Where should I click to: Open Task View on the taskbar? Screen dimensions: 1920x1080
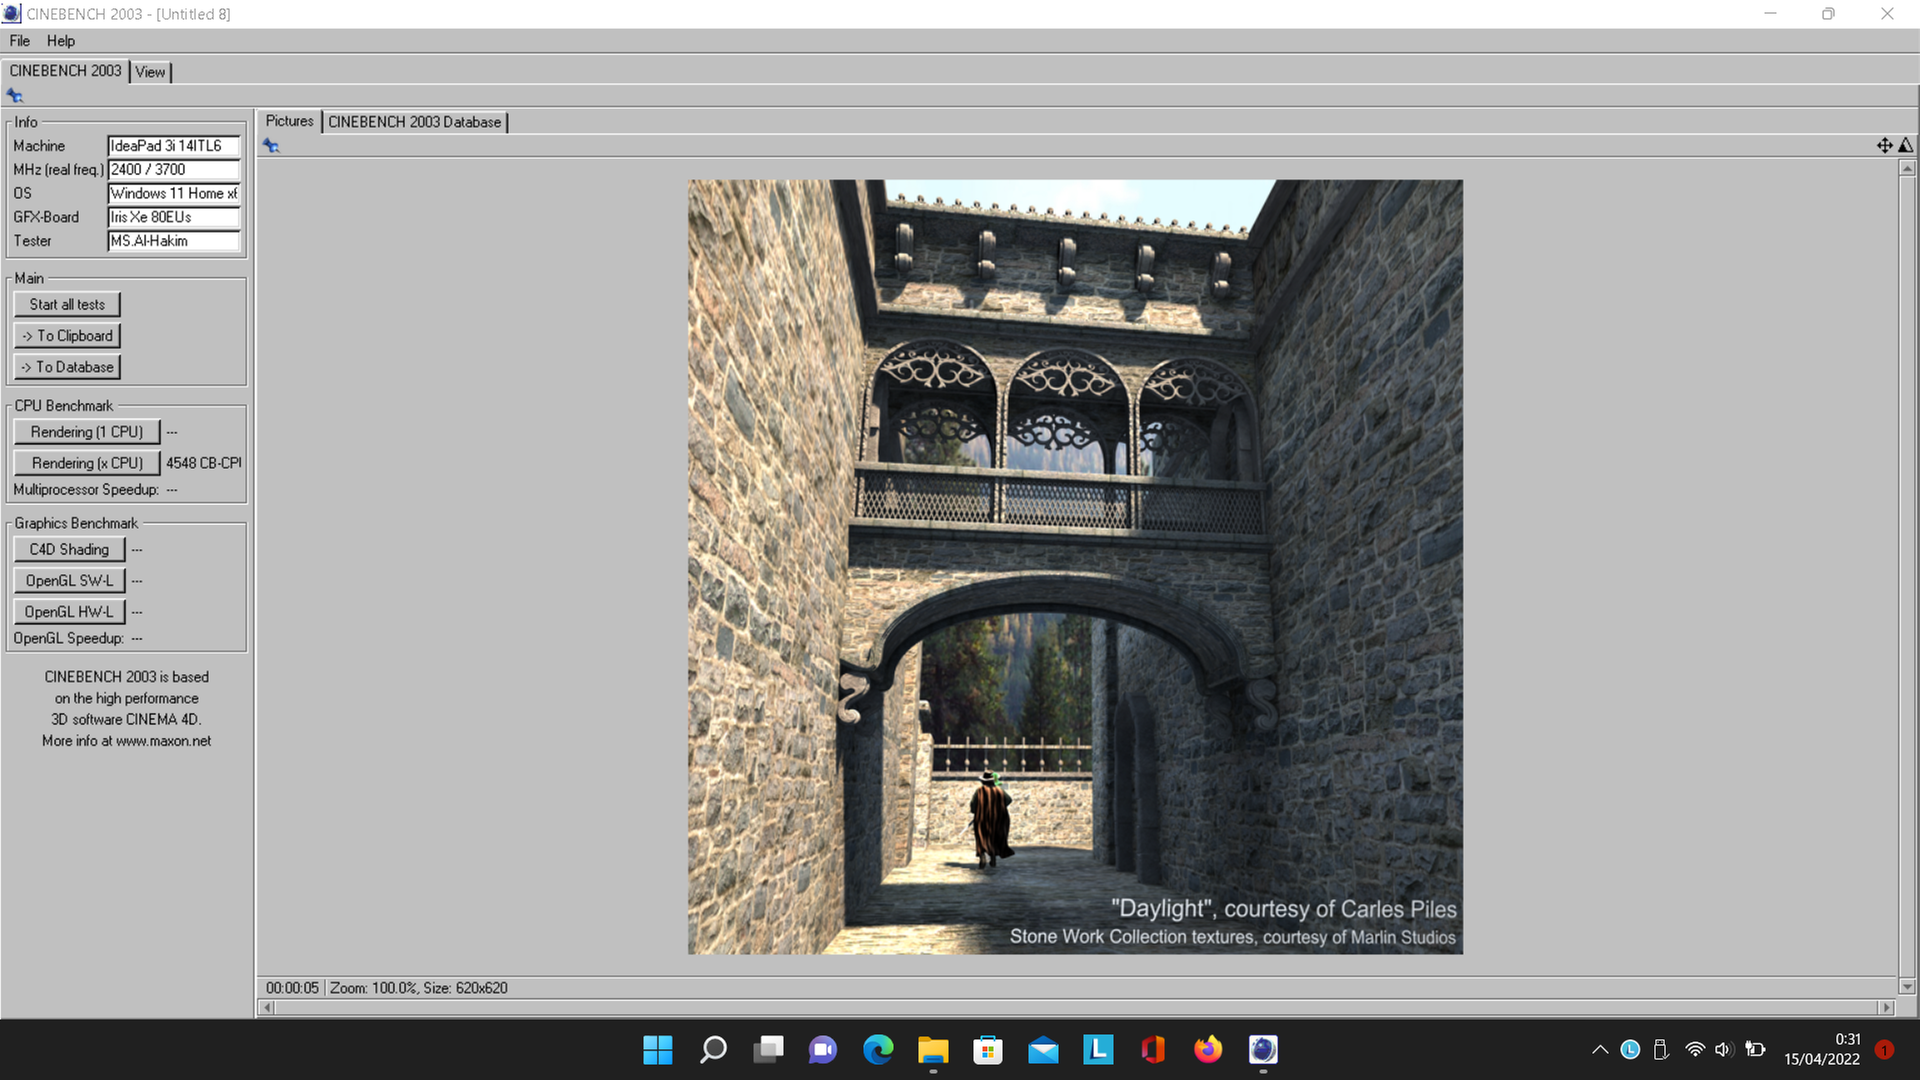click(768, 1050)
